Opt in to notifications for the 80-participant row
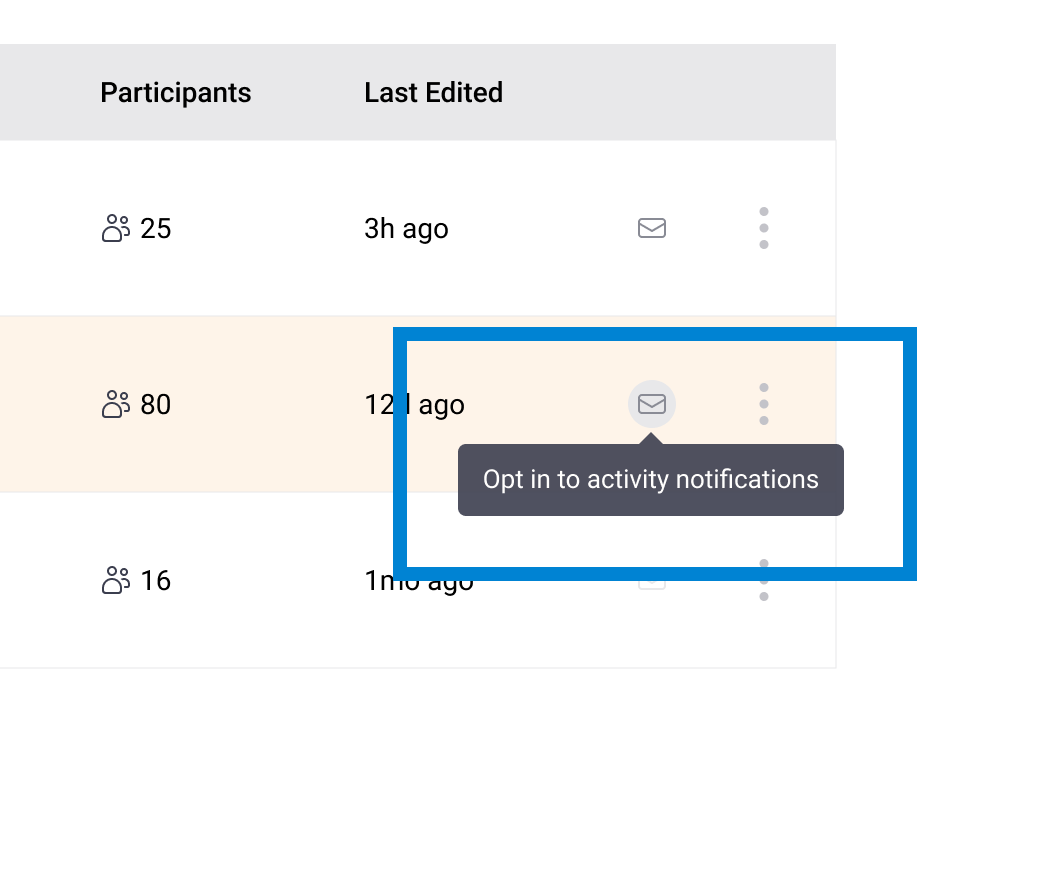Image resolution: width=1042 pixels, height=870 pixels. coord(652,404)
